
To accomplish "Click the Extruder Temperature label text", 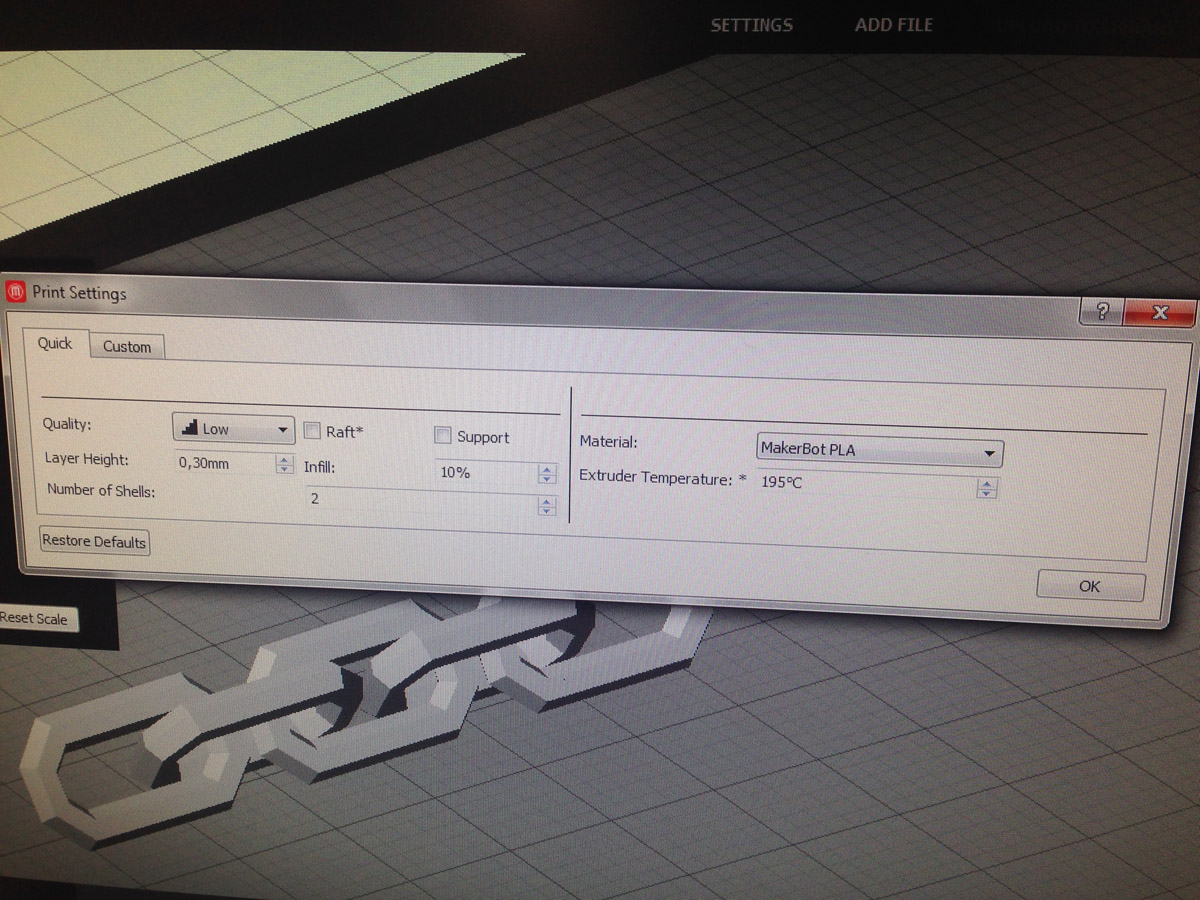I will (x=663, y=478).
